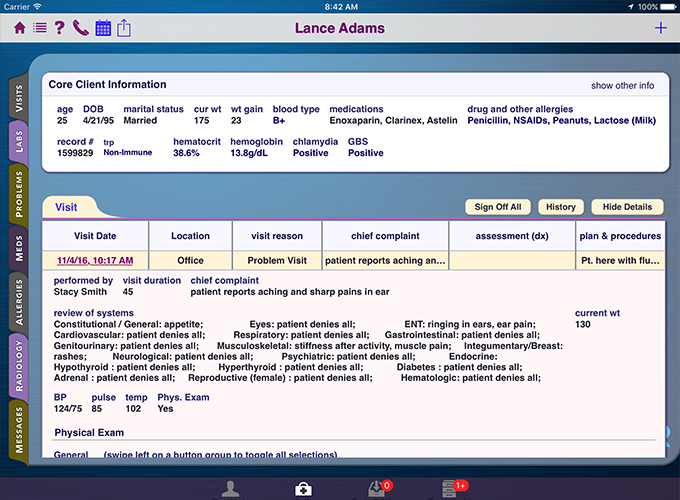Tap the share export icon
This screenshot has height=500, width=680.
pyautogui.click(x=124, y=28)
